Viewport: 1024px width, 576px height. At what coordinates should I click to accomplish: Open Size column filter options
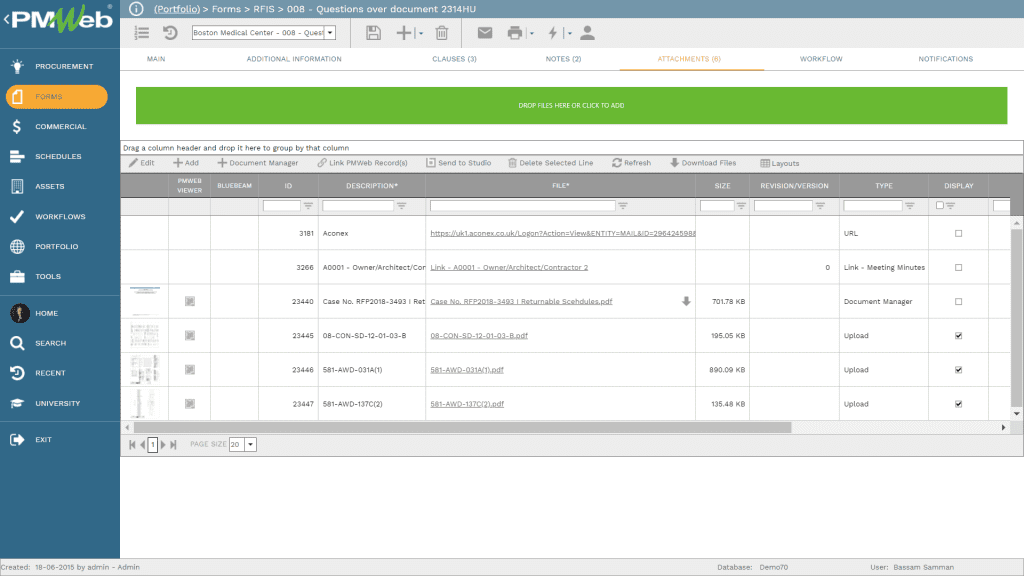click(x=741, y=205)
